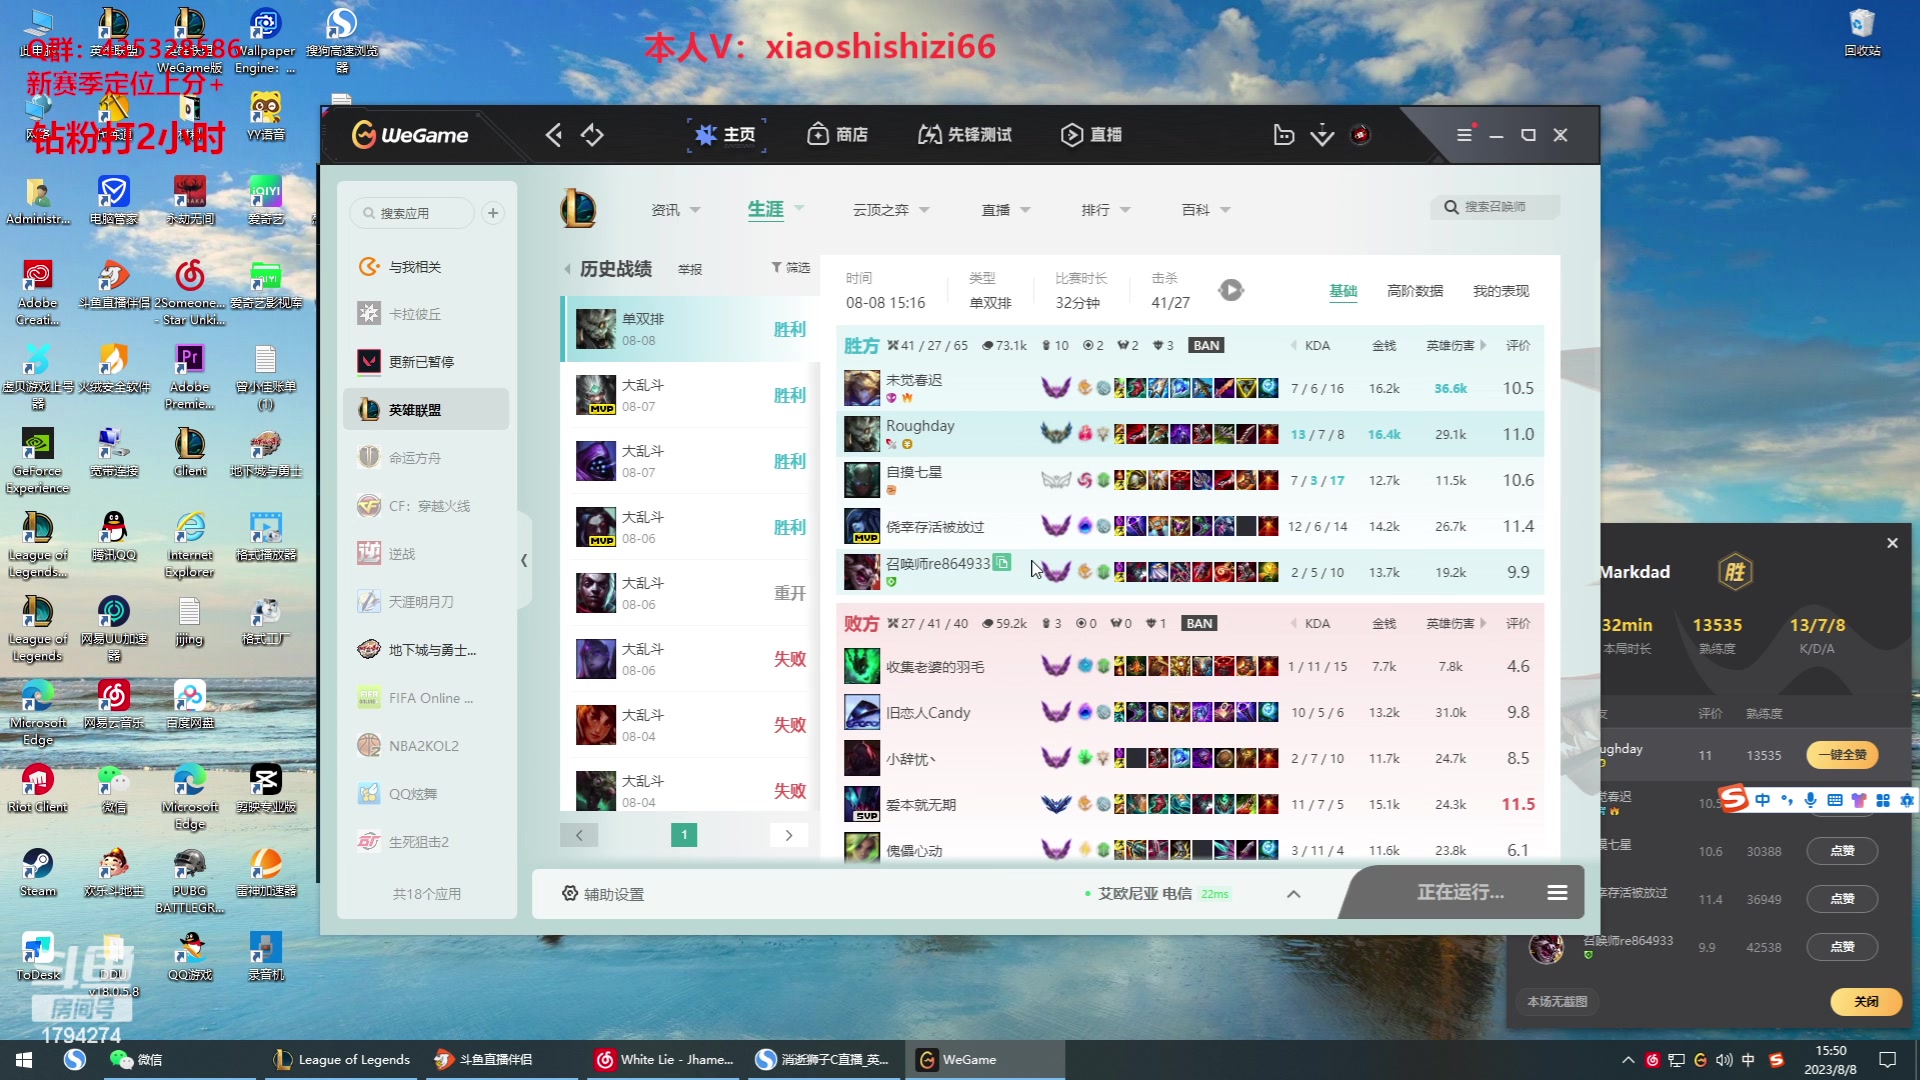1920x1080 pixels.
Task: Click the add application plus button
Action: click(493, 213)
